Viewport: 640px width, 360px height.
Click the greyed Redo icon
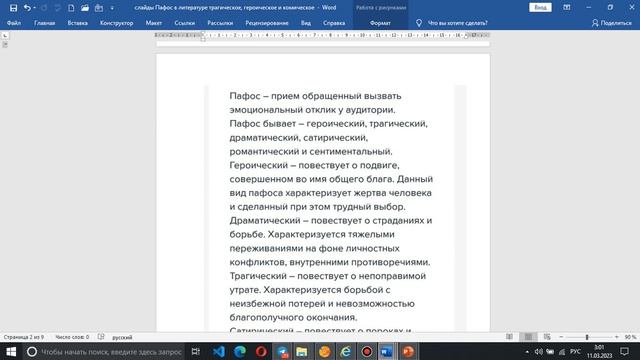[44, 8]
